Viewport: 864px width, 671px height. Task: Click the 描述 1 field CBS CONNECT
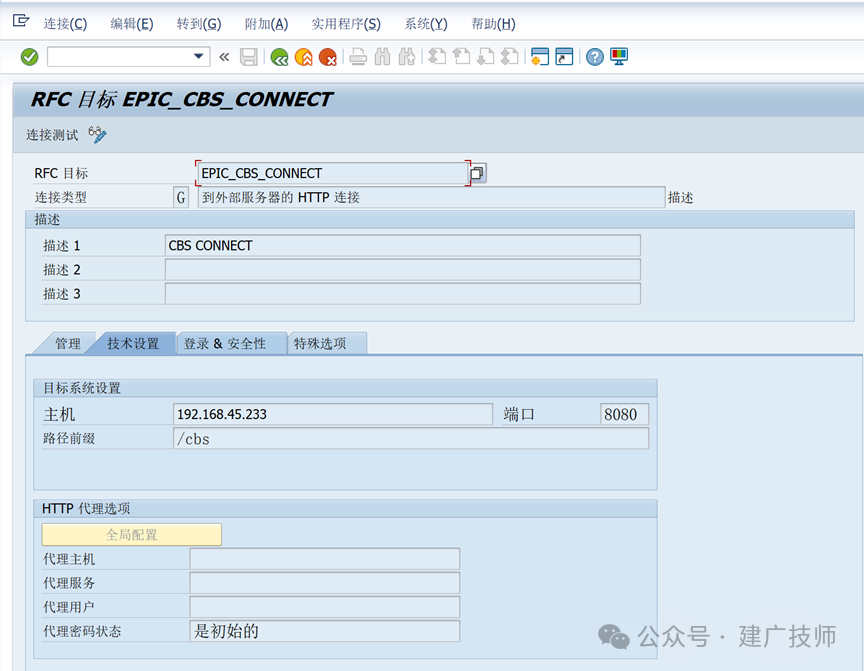pos(402,246)
